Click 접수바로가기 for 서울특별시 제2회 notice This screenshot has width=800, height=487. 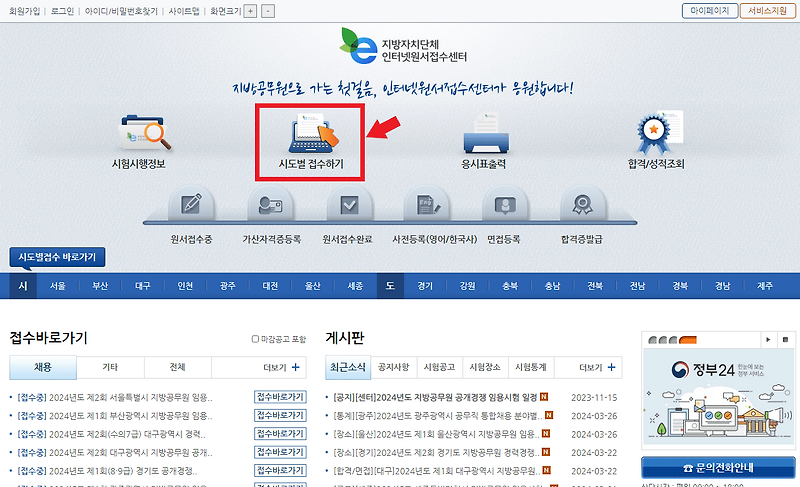281,397
